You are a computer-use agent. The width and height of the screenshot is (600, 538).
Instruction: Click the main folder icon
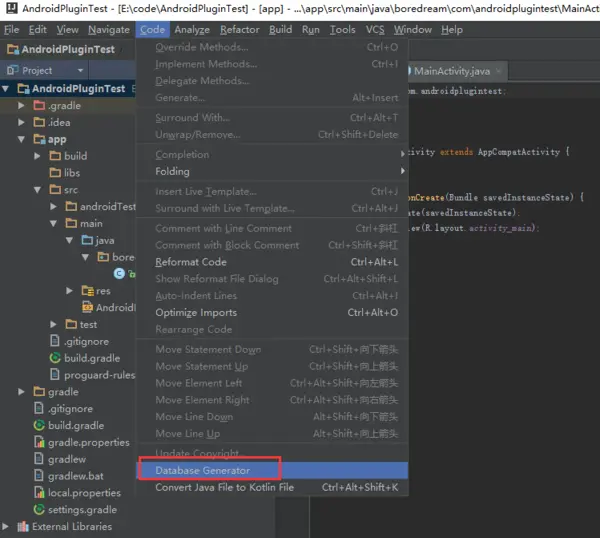point(71,223)
